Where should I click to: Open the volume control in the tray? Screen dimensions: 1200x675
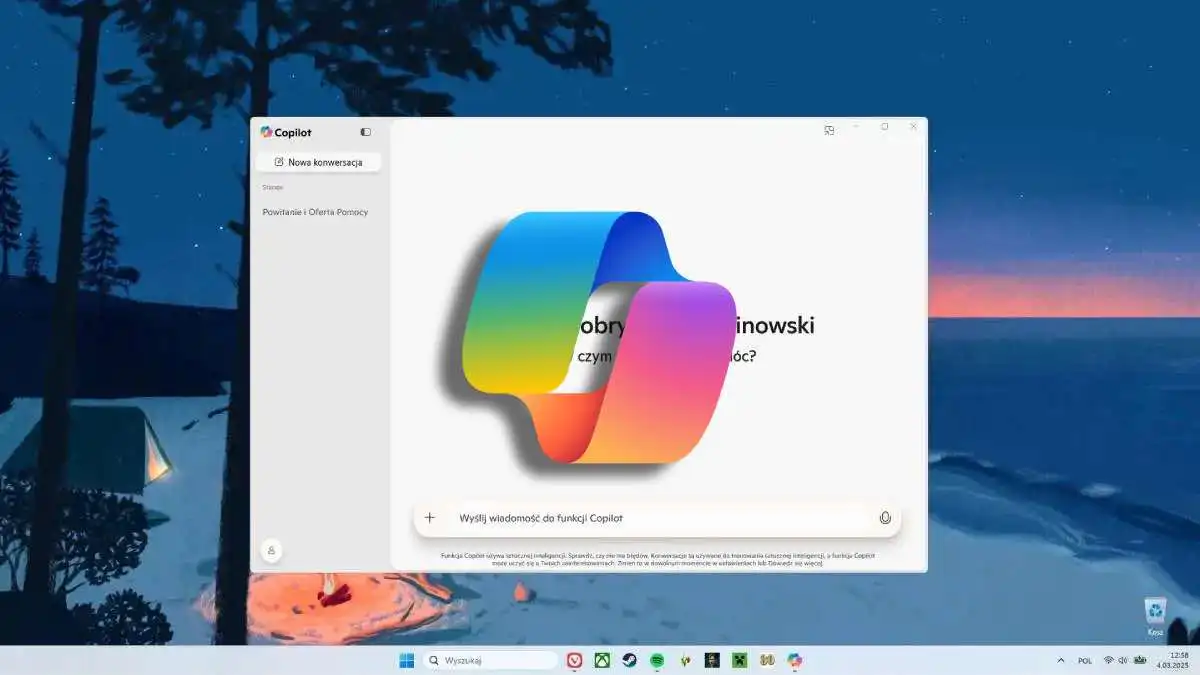coord(1120,660)
